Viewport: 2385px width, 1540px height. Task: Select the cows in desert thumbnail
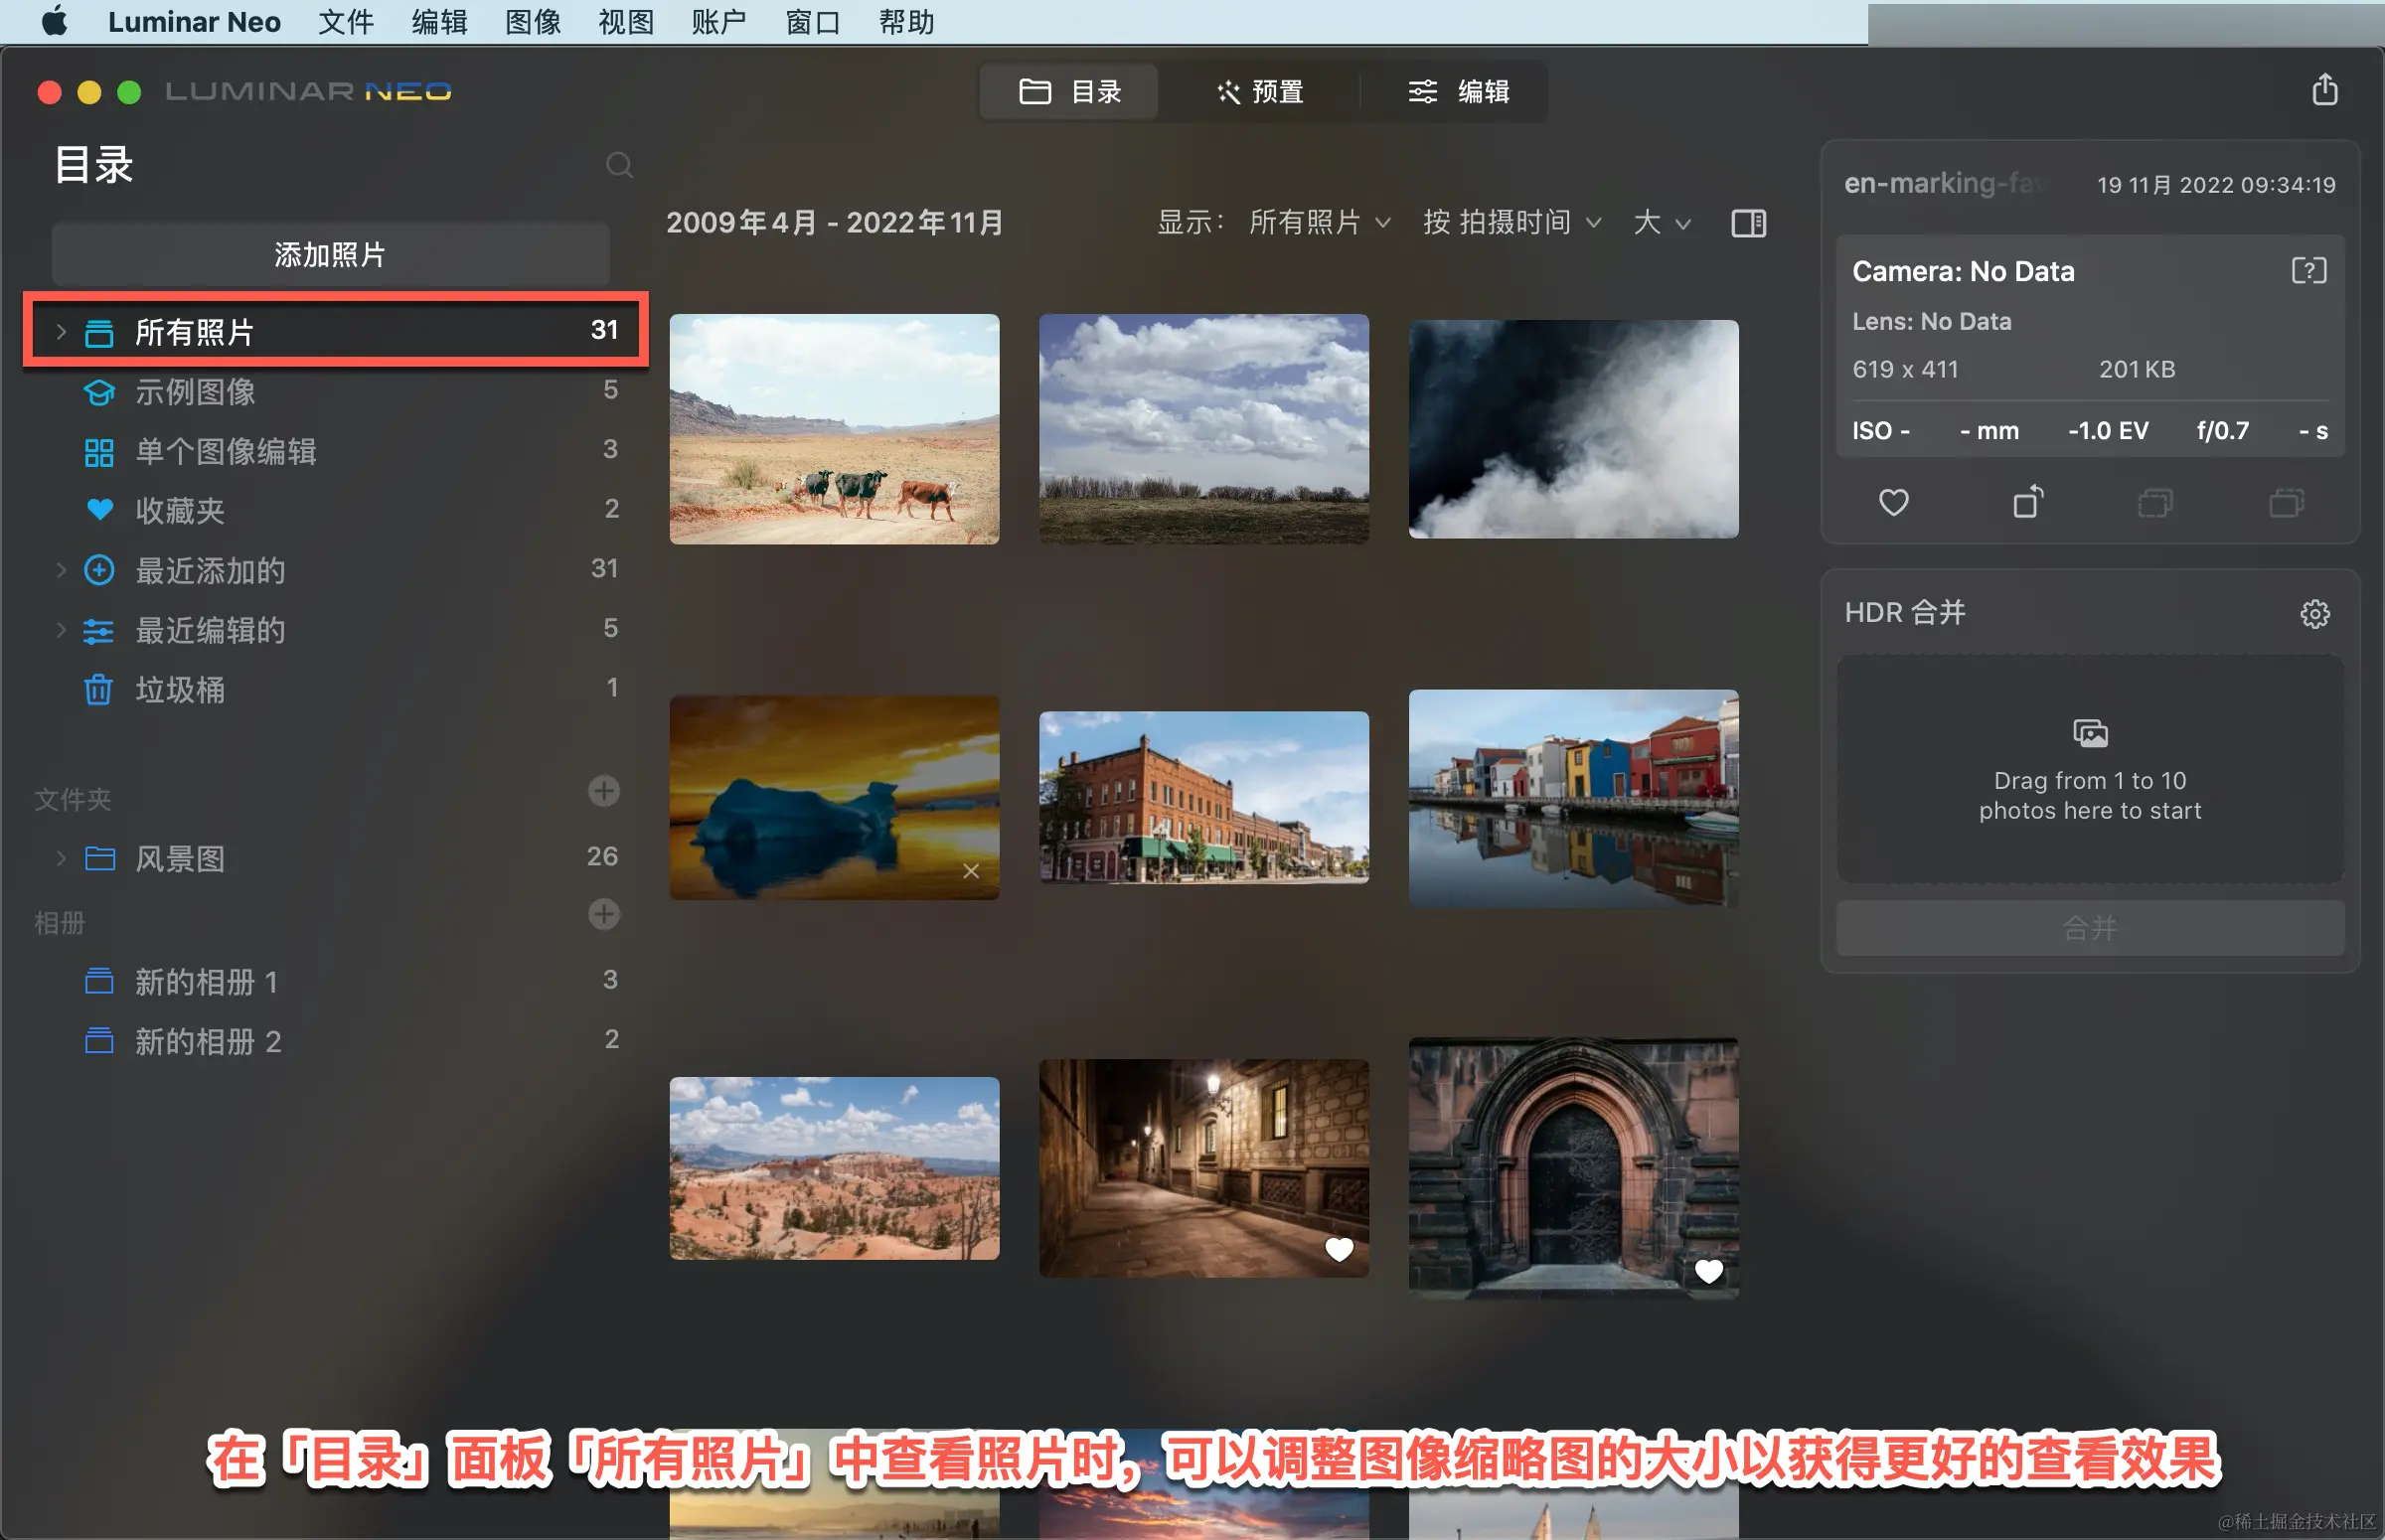click(x=833, y=429)
